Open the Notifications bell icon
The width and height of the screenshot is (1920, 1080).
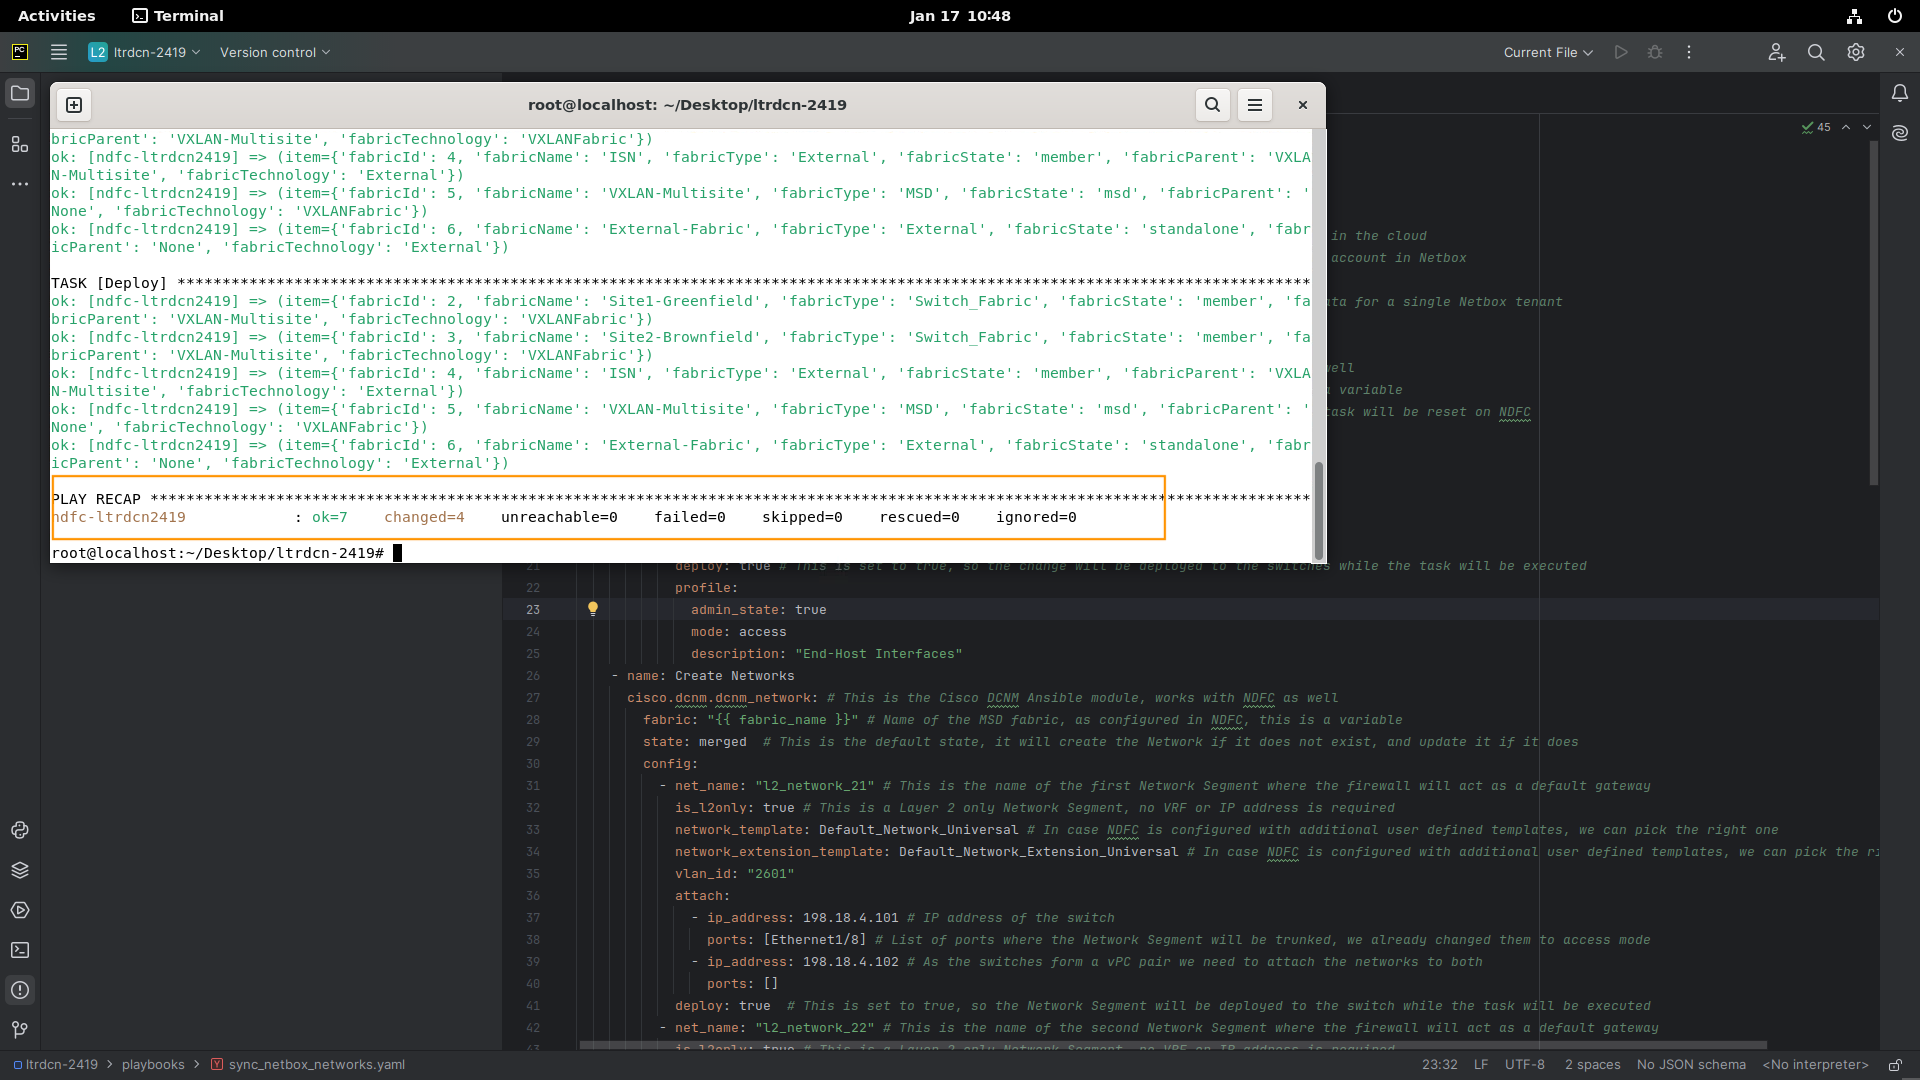[x=1900, y=93]
